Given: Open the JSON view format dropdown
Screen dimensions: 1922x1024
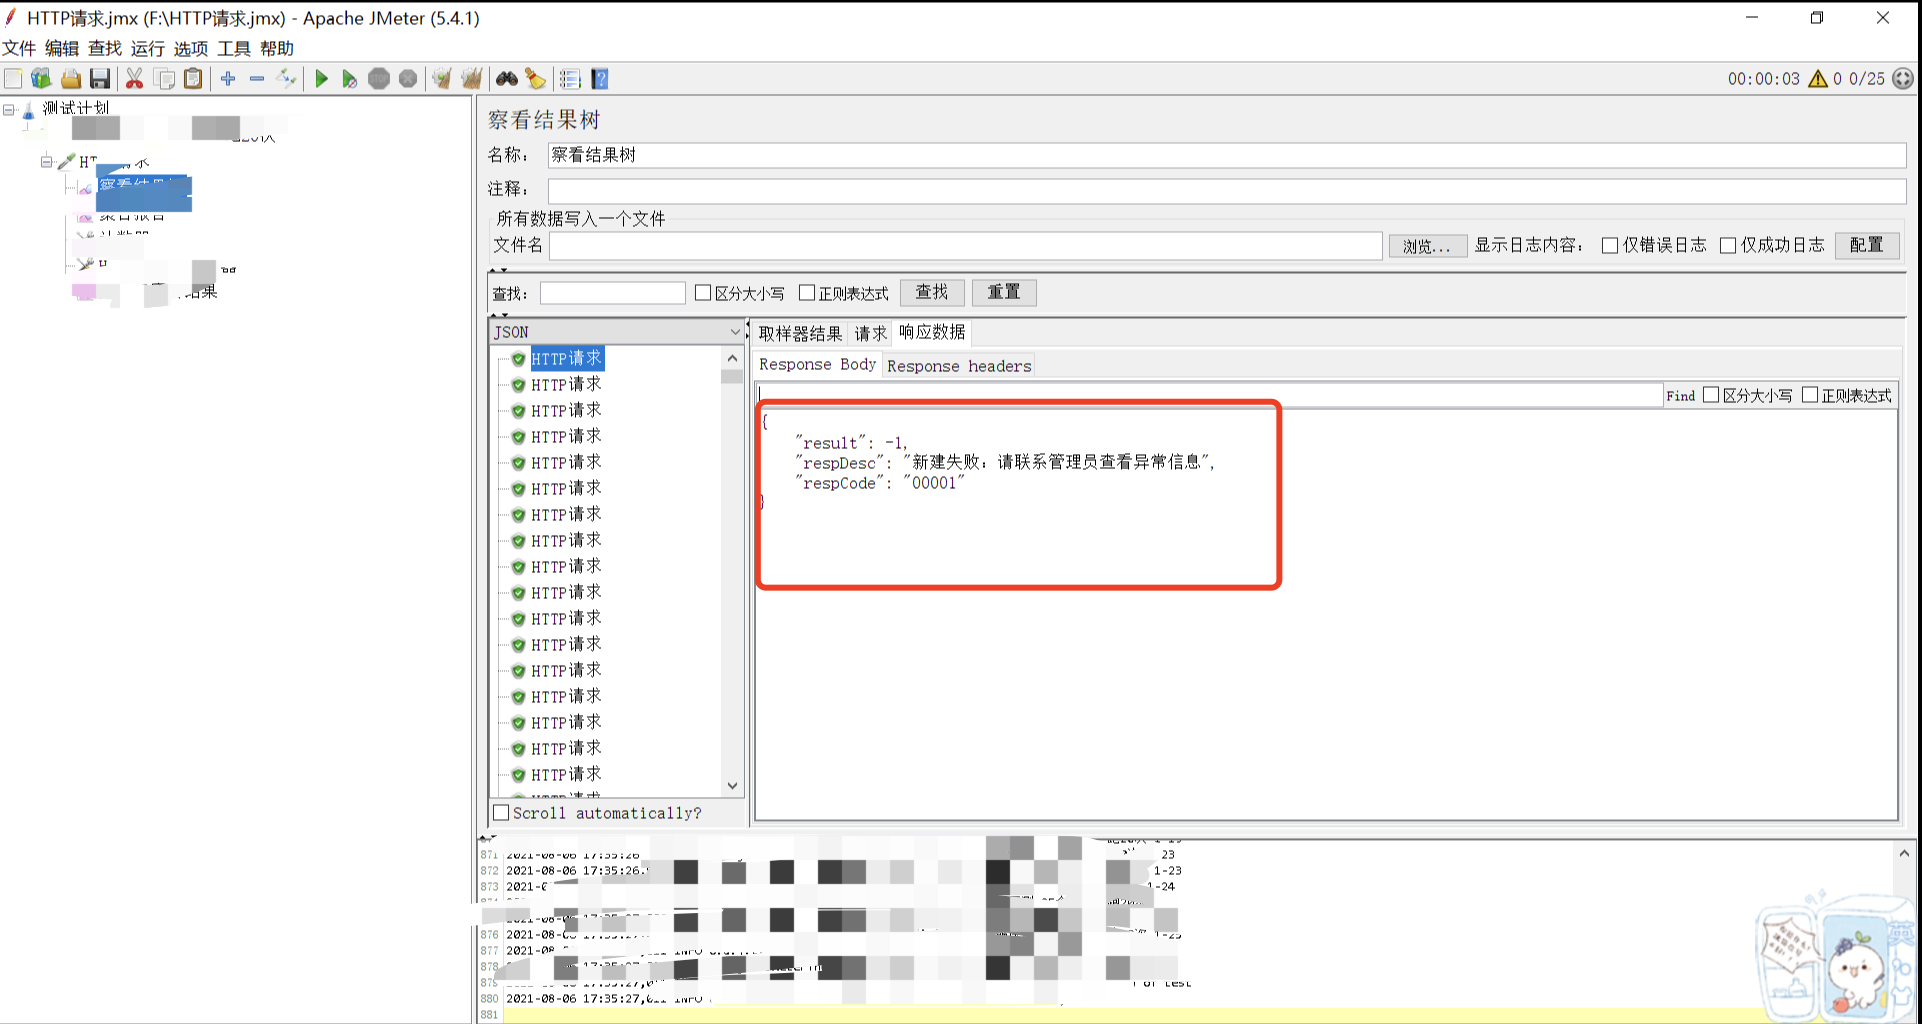Looking at the screenshot, I should (x=735, y=331).
